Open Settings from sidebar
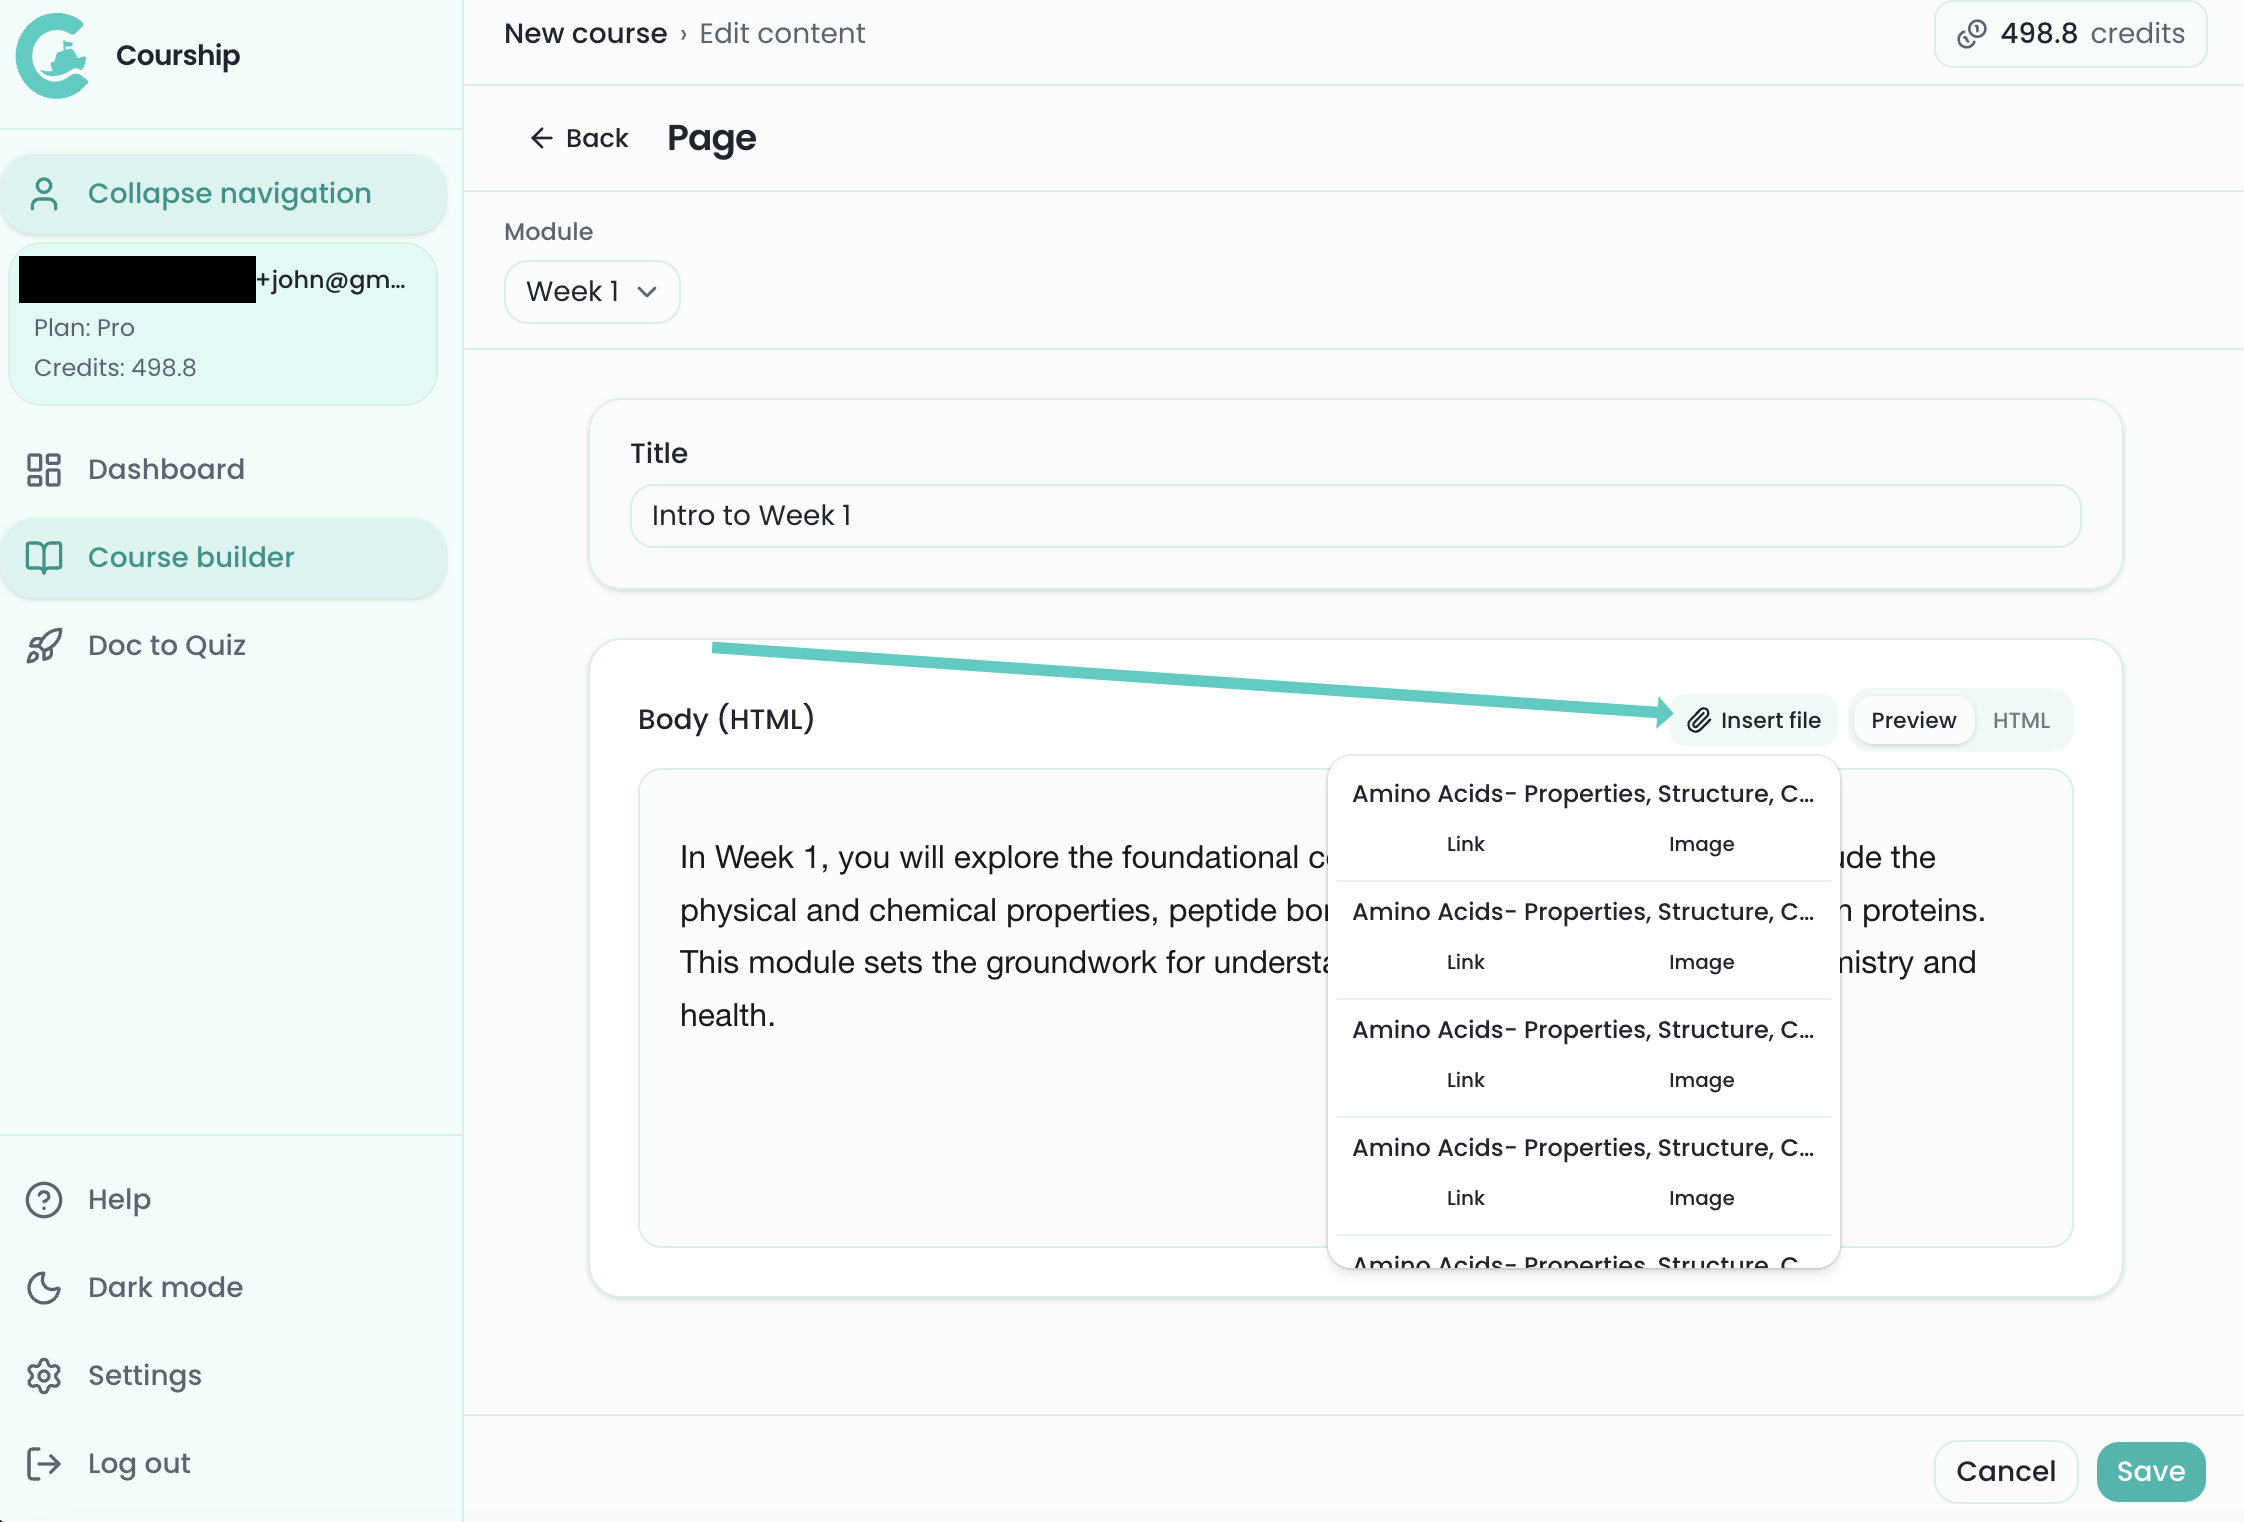2244x1522 pixels. coord(223,1375)
